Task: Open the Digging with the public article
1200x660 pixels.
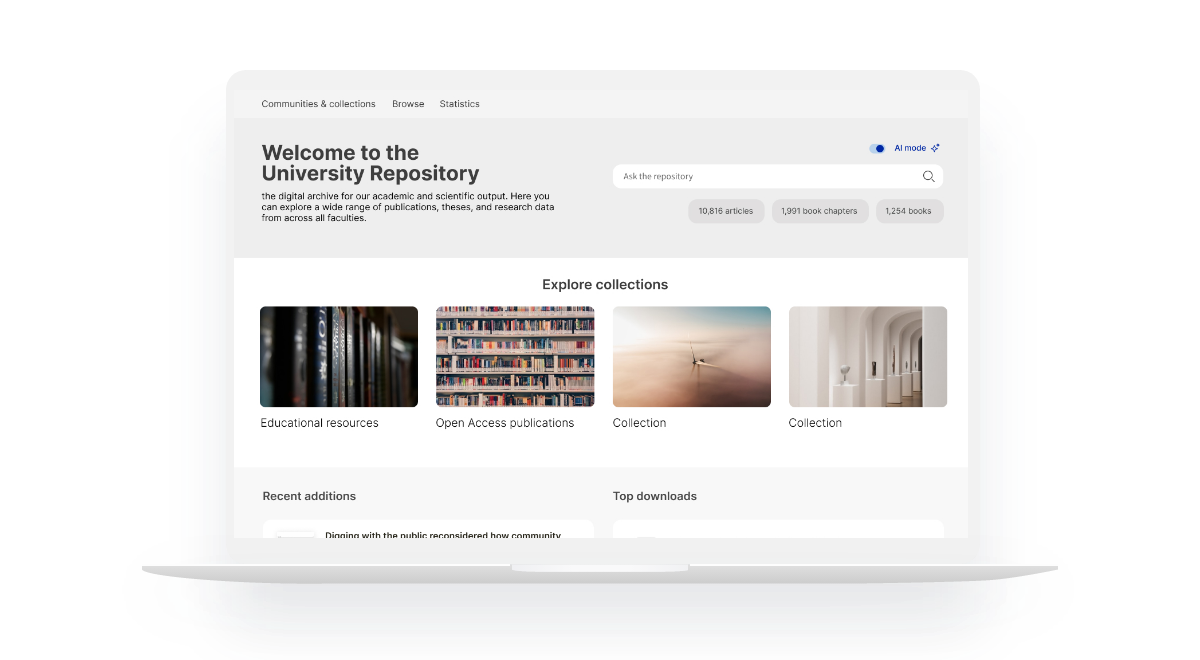Action: [443, 534]
